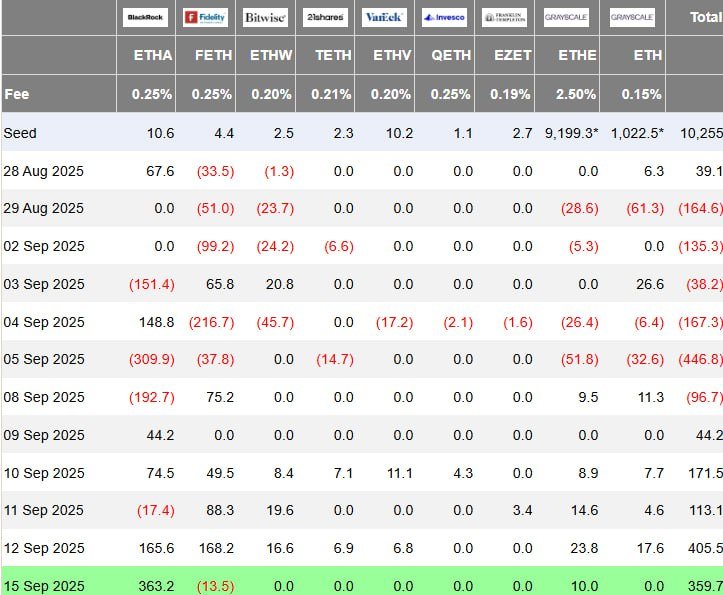Viewport: 723px width, 595px height.
Task: Click the (61.3) ETH value
Action: (x=645, y=208)
